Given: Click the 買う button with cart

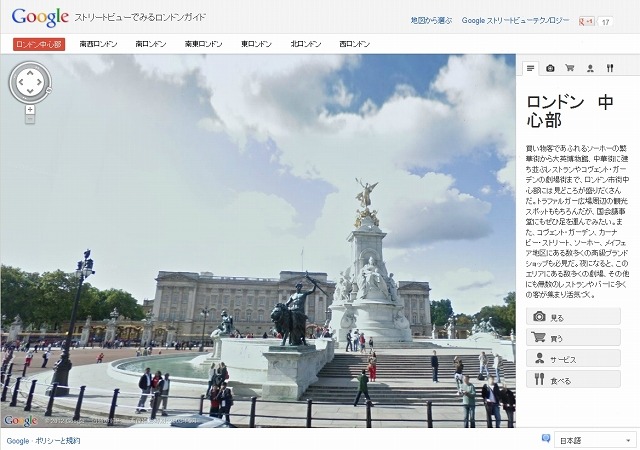Looking at the screenshot, I should click(573, 338).
